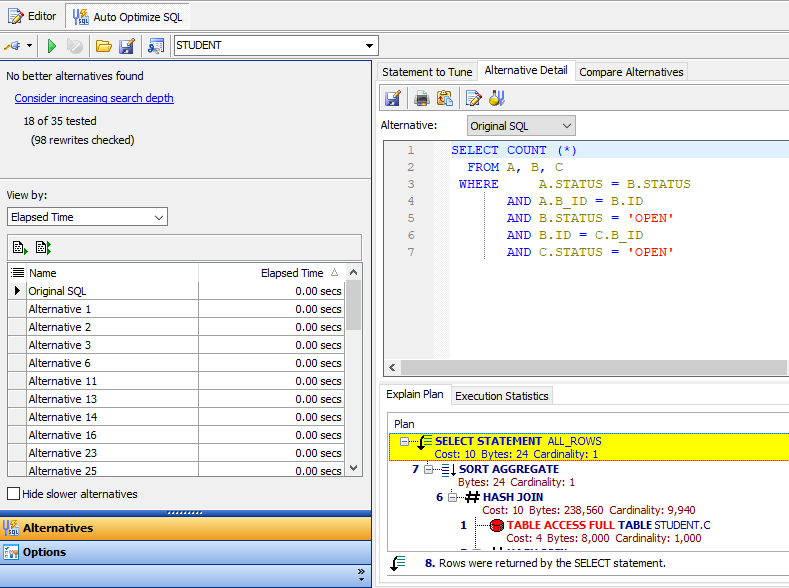This screenshot has width=789, height=588.
Task: Click the alternatives list scroll up arrow
Action: 353,272
